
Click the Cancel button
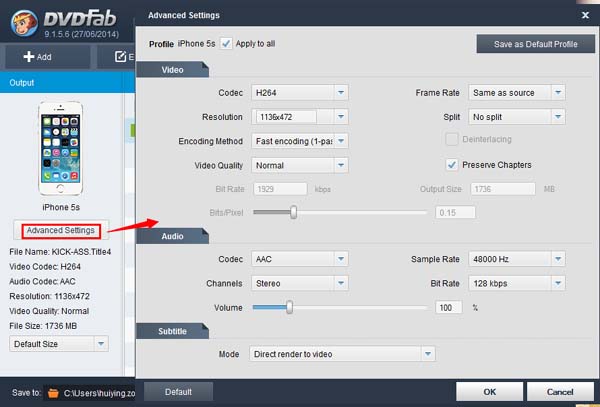(x=560, y=392)
